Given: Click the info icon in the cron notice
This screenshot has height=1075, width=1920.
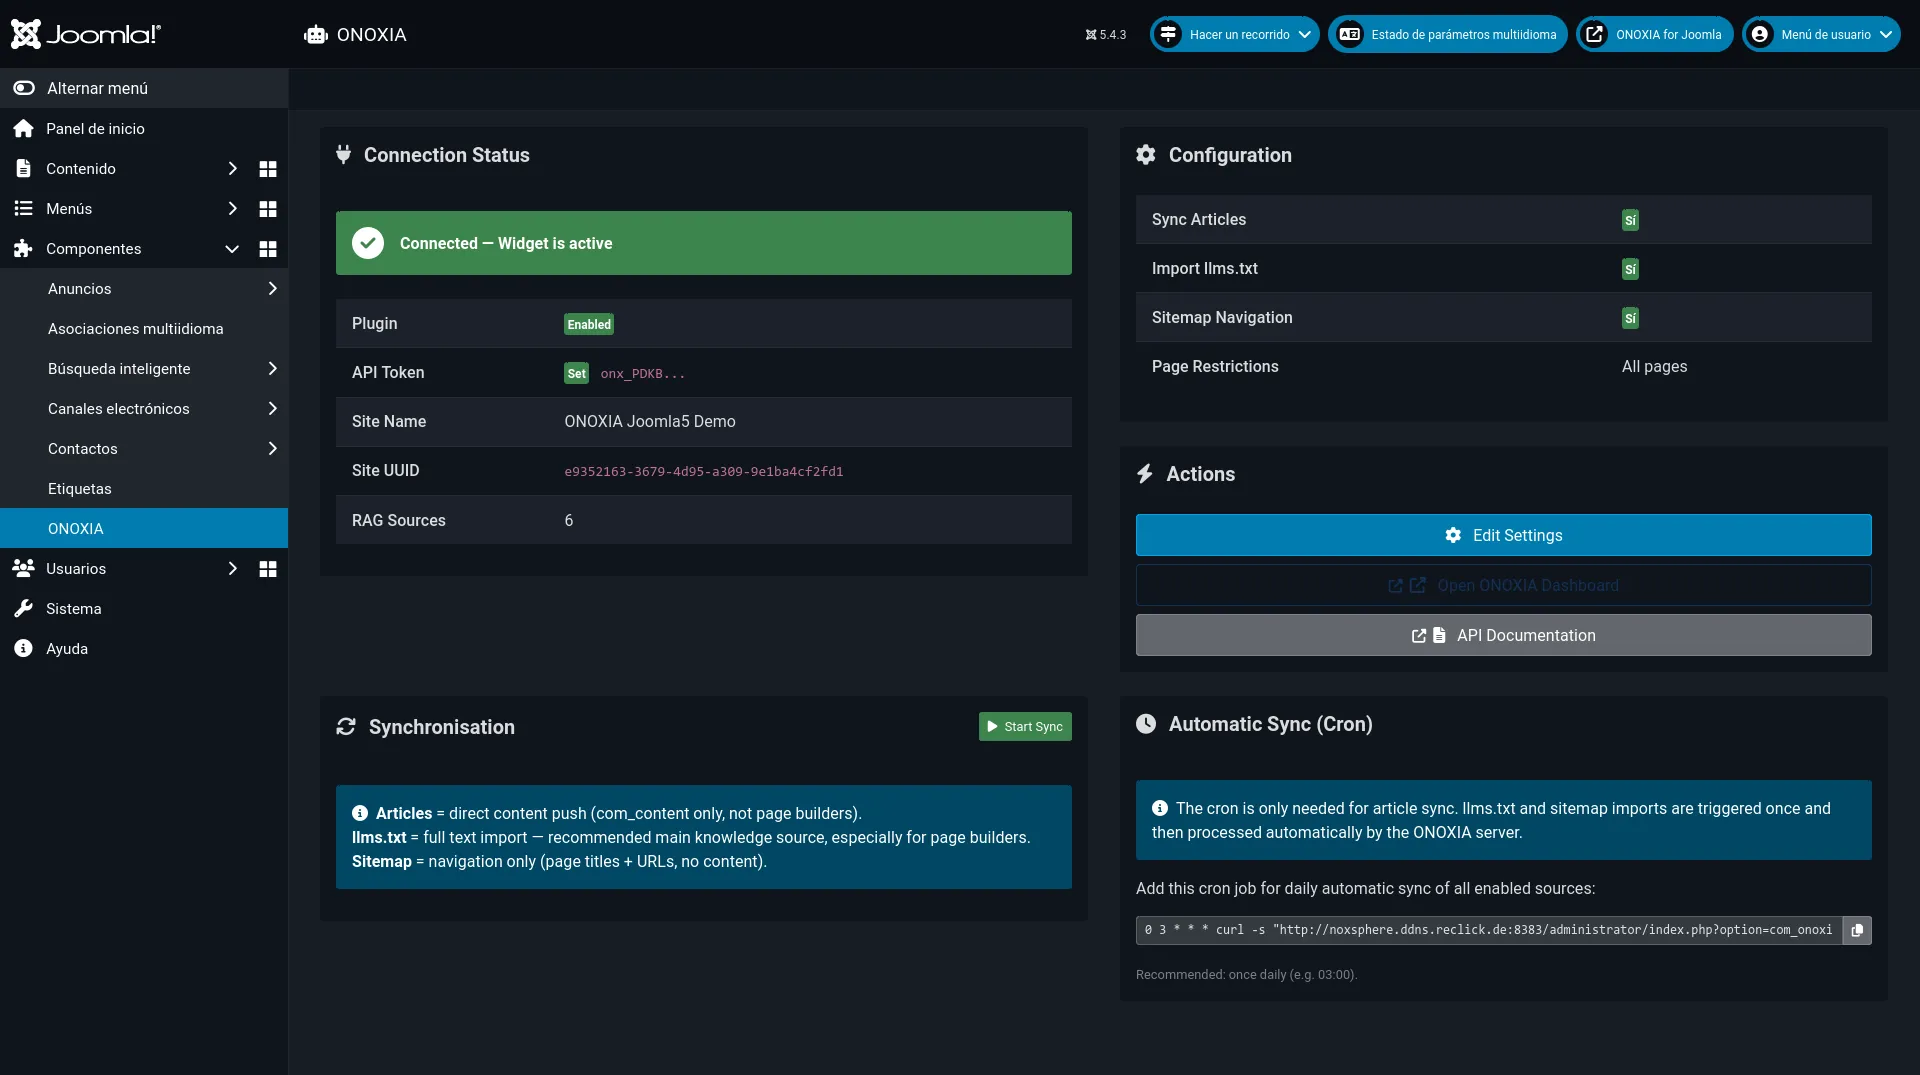Looking at the screenshot, I should [x=1160, y=808].
